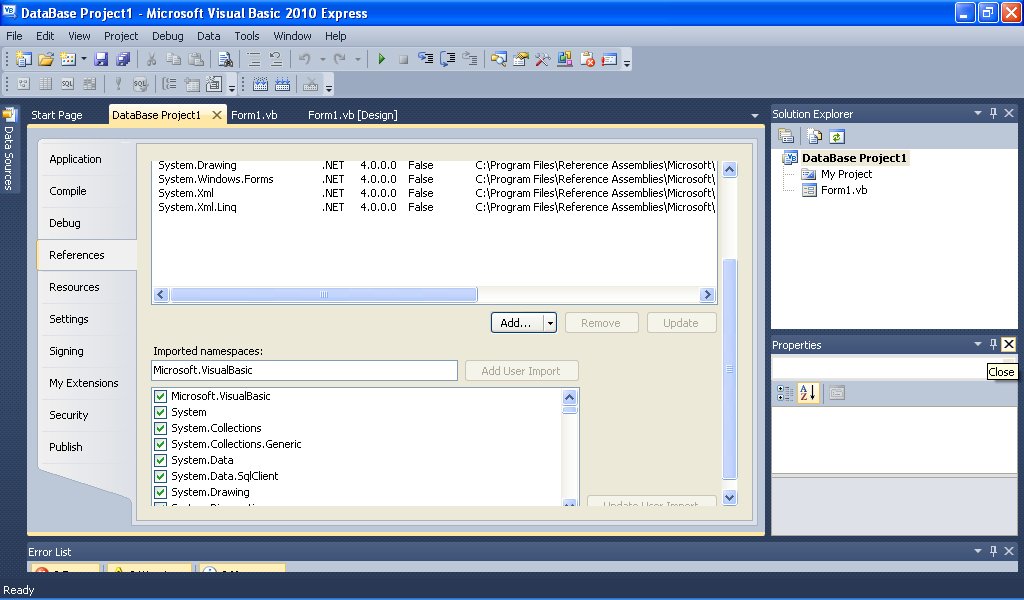Open the Error List clipboard icon
Image resolution: width=1024 pixels, height=600 pixels.
(587, 59)
